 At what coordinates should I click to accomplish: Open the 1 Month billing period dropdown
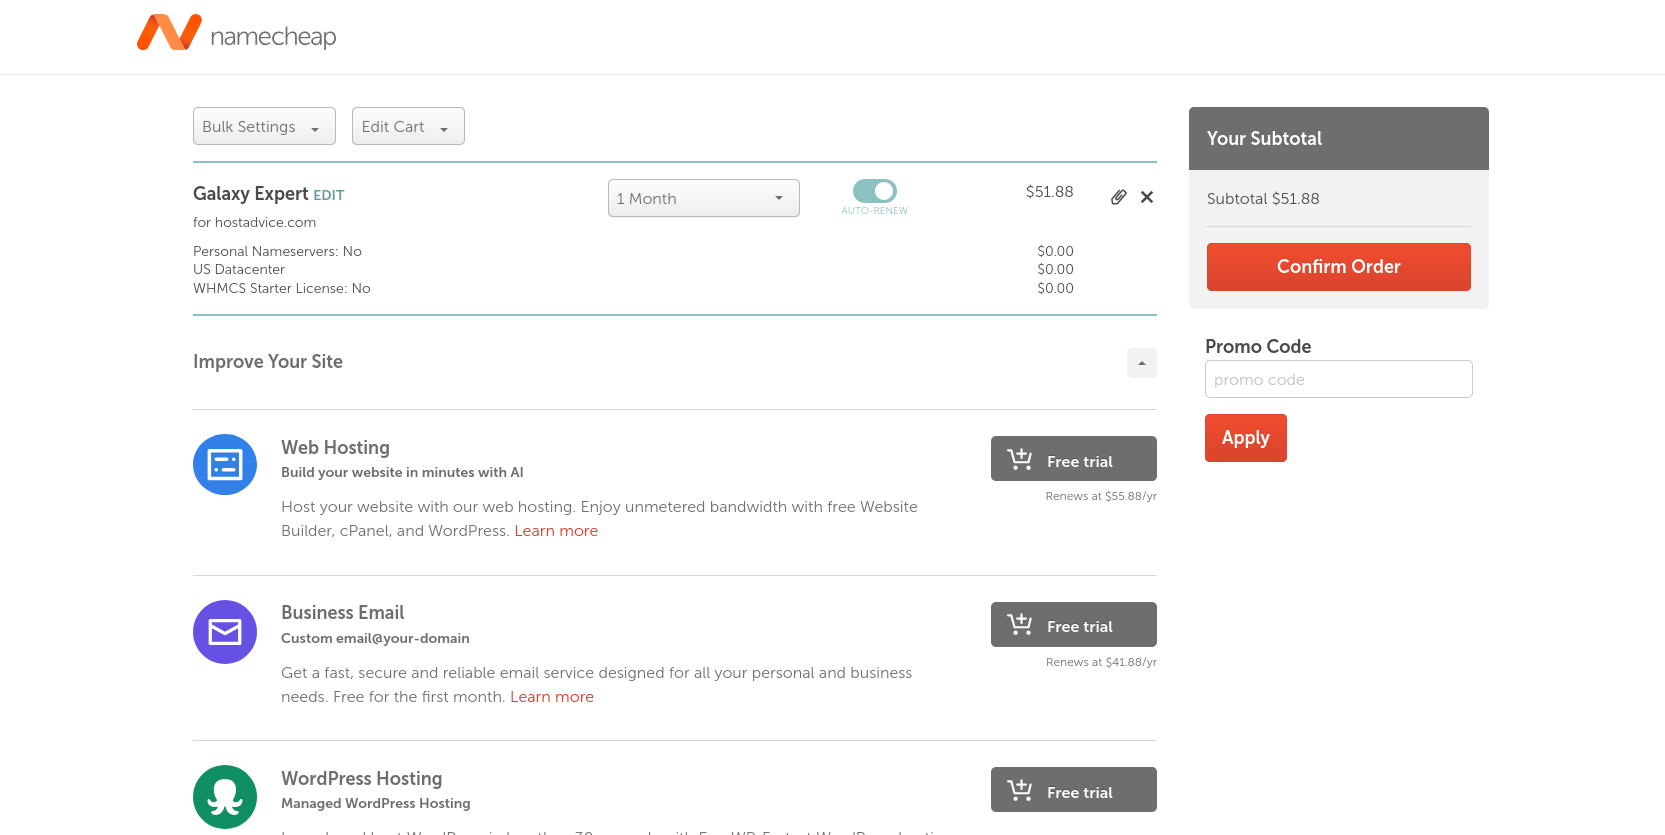(x=704, y=198)
